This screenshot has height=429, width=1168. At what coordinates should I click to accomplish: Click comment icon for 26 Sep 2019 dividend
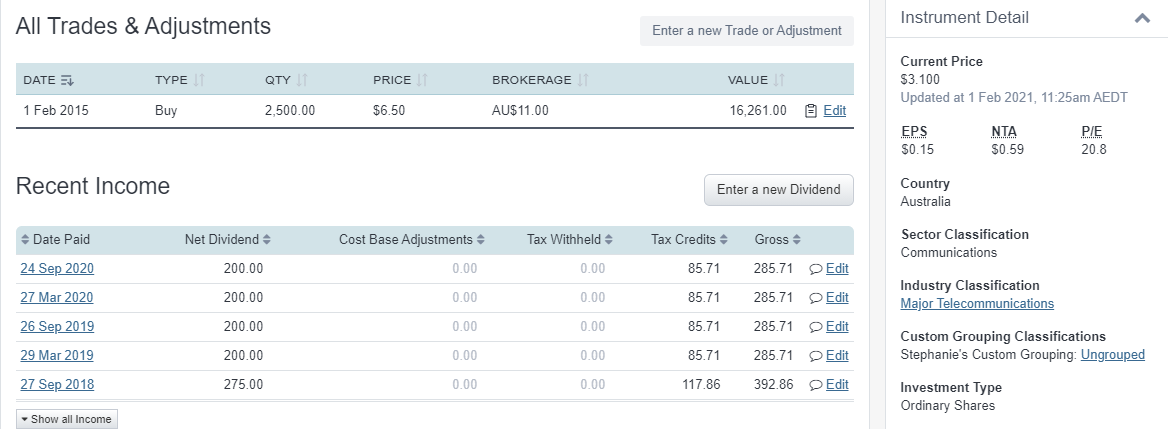816,327
